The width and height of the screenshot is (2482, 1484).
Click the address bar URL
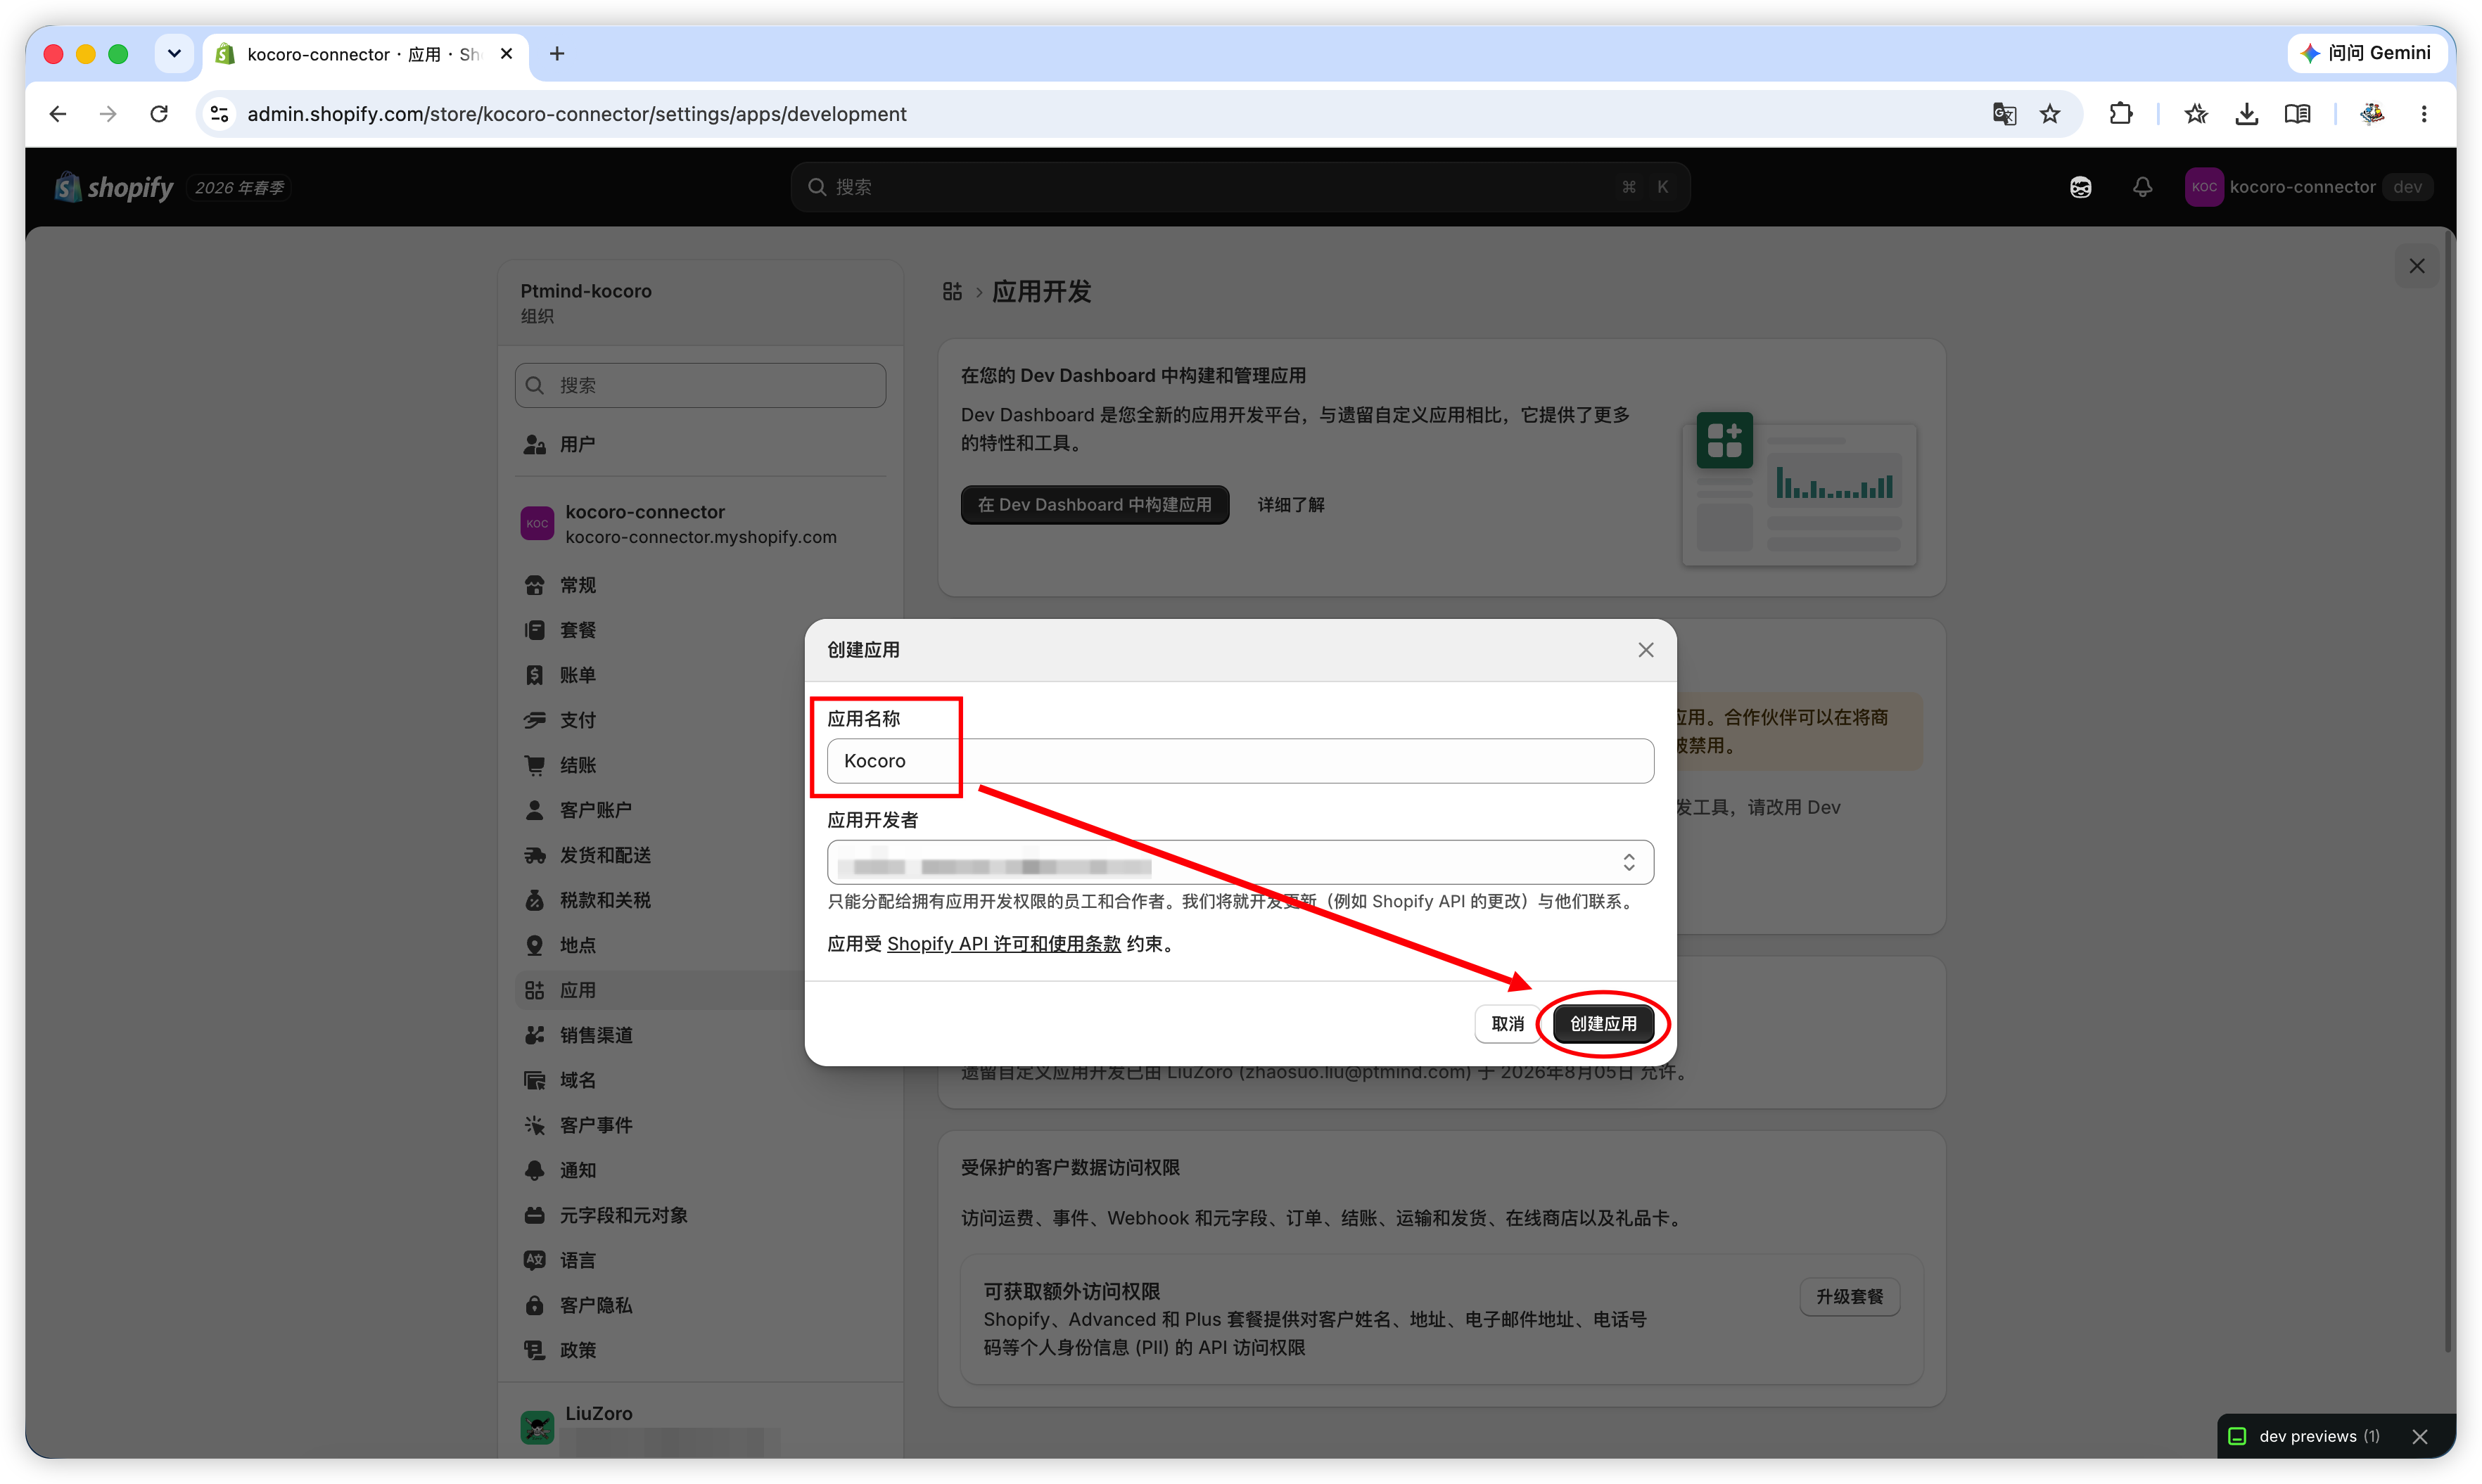(x=577, y=114)
